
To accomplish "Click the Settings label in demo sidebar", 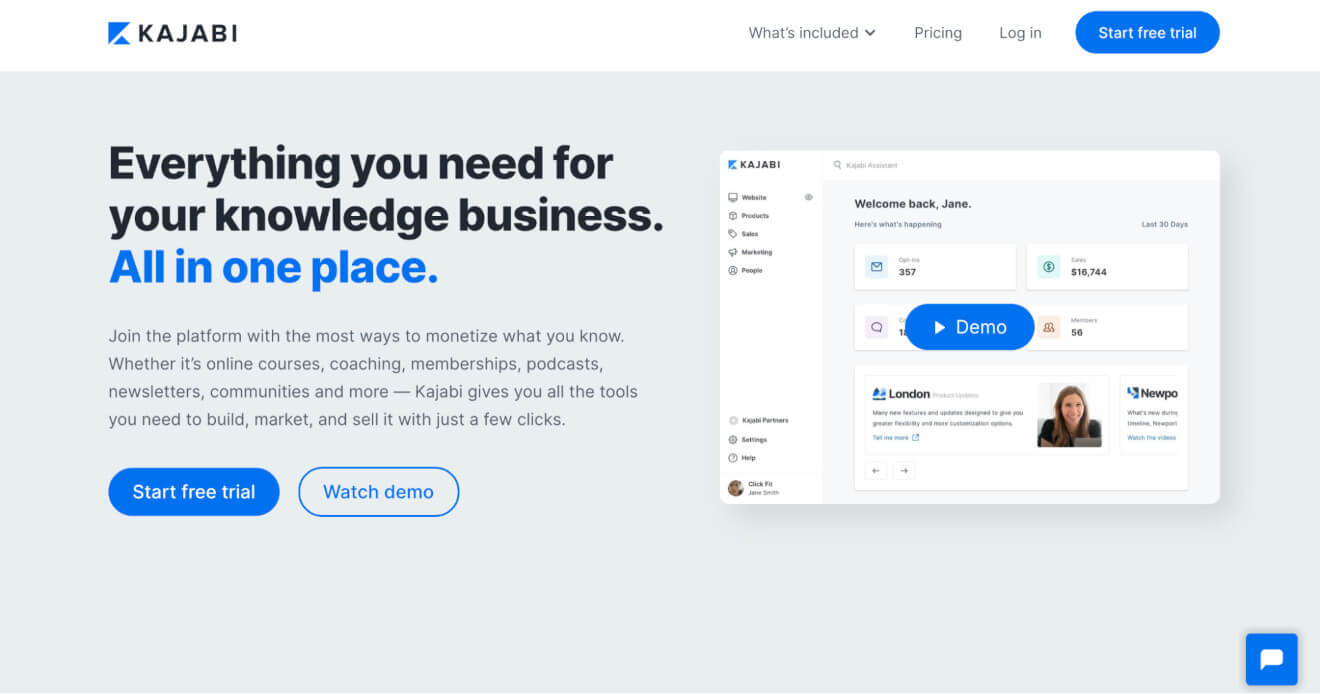I will pos(755,440).
